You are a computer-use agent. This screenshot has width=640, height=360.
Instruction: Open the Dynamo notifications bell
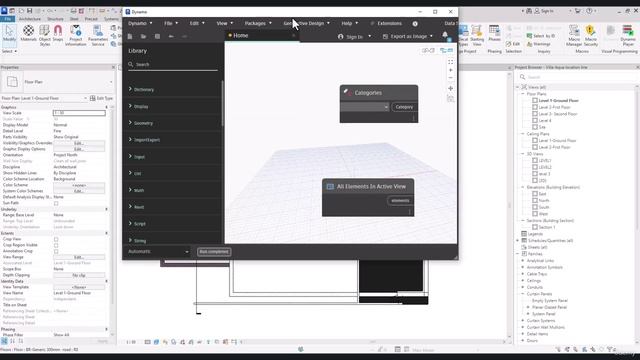pos(445,36)
